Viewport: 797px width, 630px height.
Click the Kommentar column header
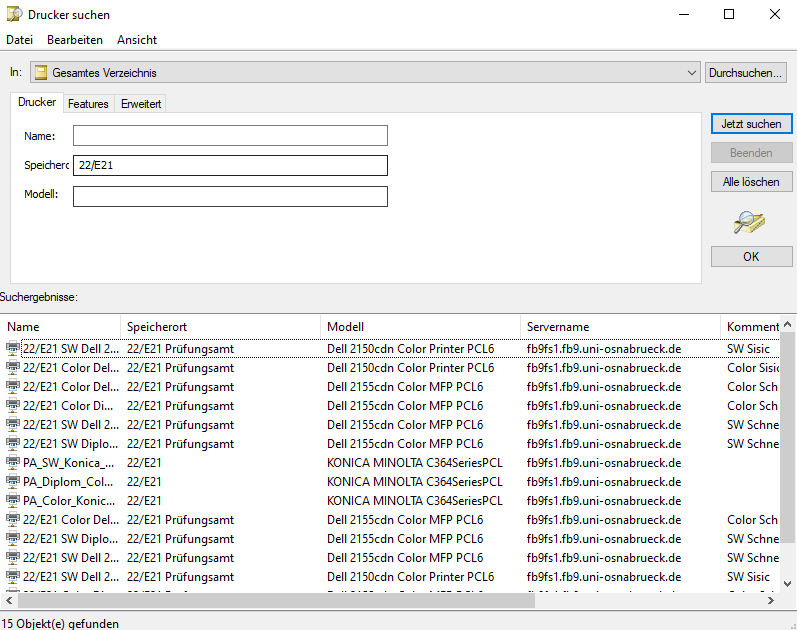click(750, 326)
